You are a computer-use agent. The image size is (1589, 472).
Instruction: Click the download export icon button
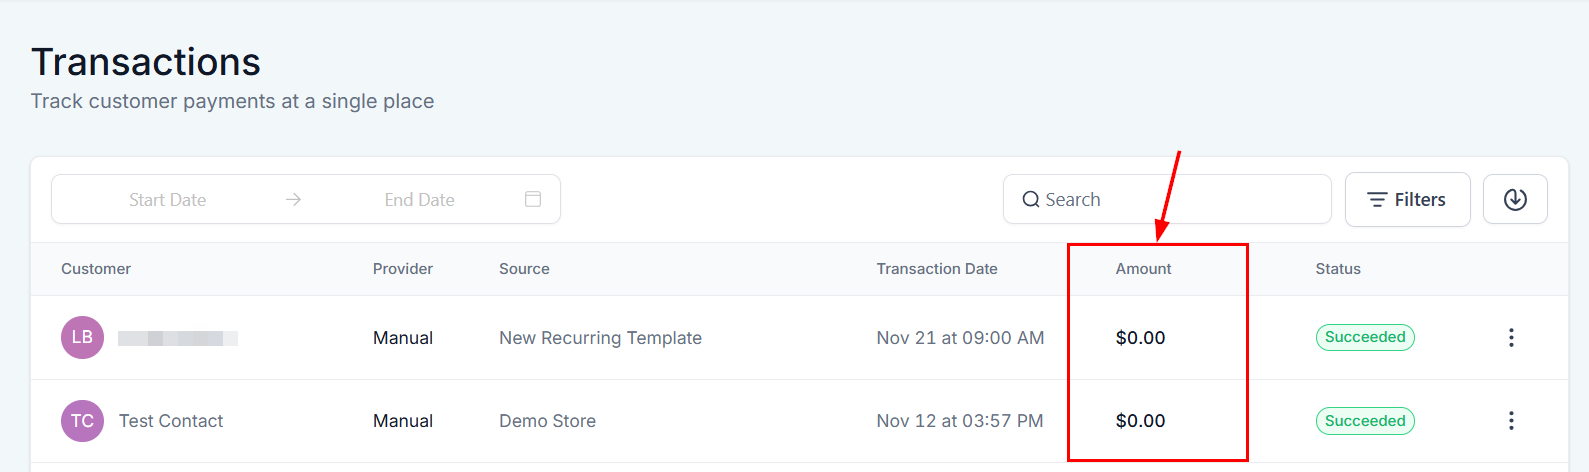click(1515, 200)
